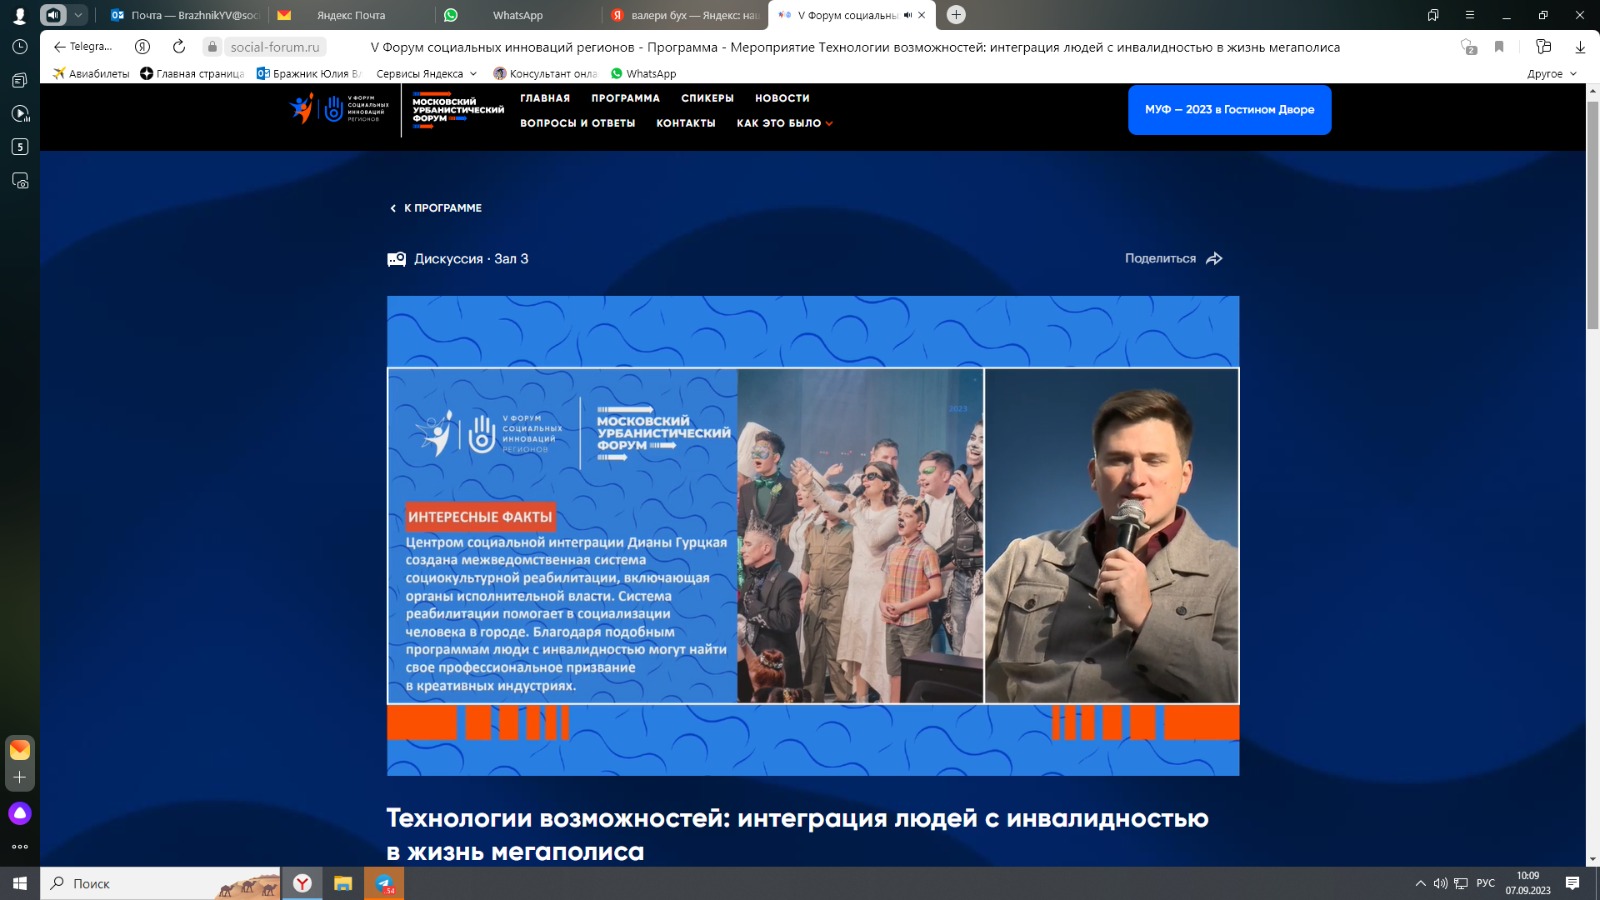Open the downloads arrow icon
This screenshot has width=1600, height=900.
tap(1580, 47)
